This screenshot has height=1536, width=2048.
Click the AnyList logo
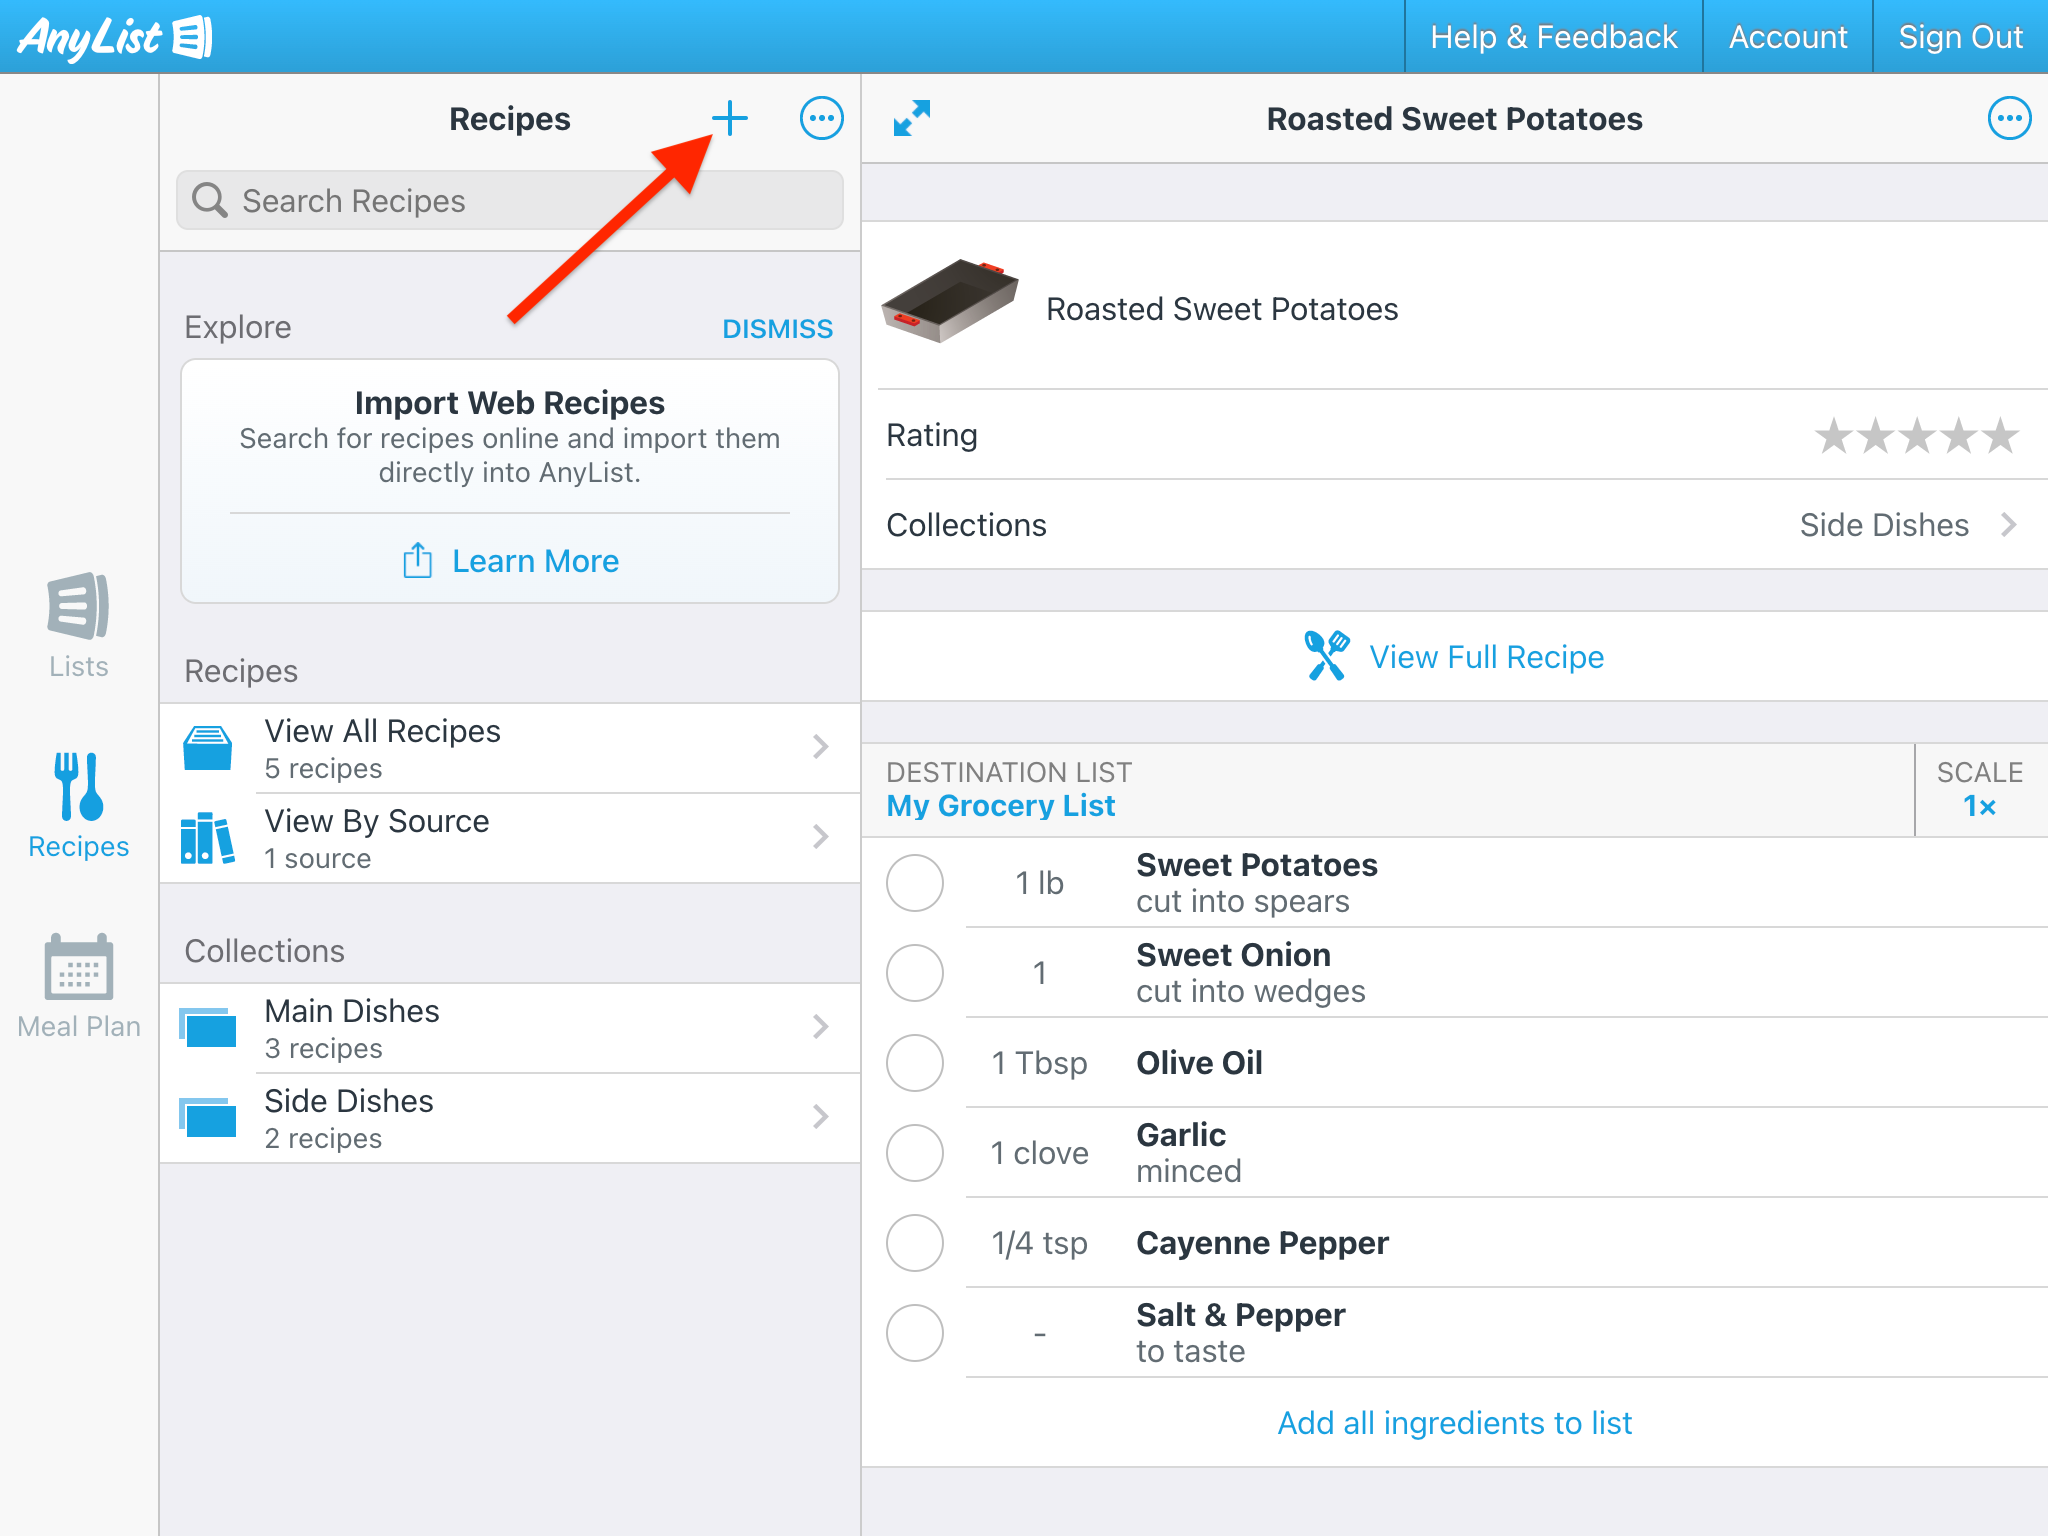(114, 37)
